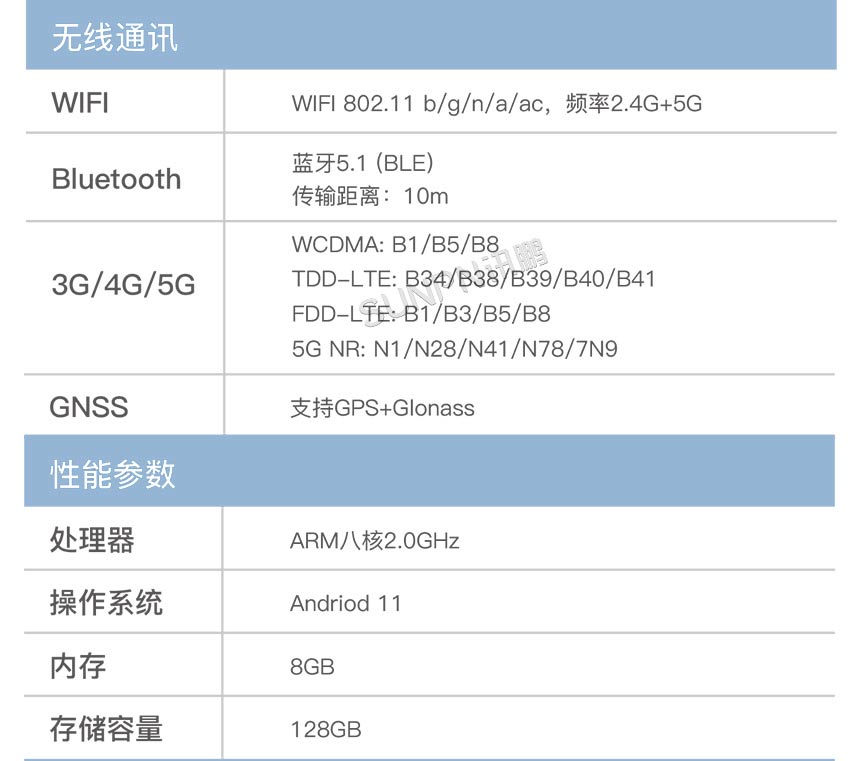Viewport: 860px width, 761px height.
Task: Select the Bluetooth row label
Action: (116, 180)
